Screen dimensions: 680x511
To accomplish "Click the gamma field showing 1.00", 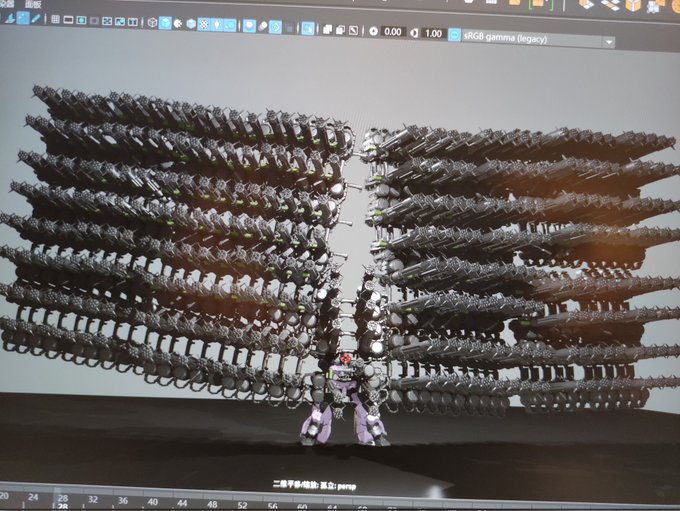I will (x=433, y=33).
